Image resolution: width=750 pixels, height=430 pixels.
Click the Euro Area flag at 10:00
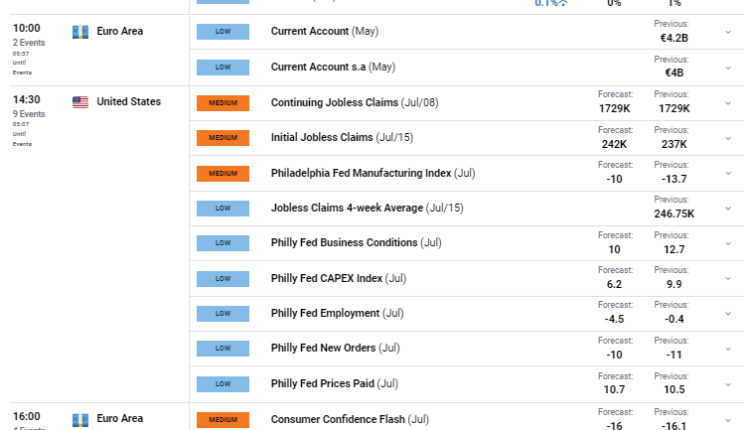pos(80,32)
